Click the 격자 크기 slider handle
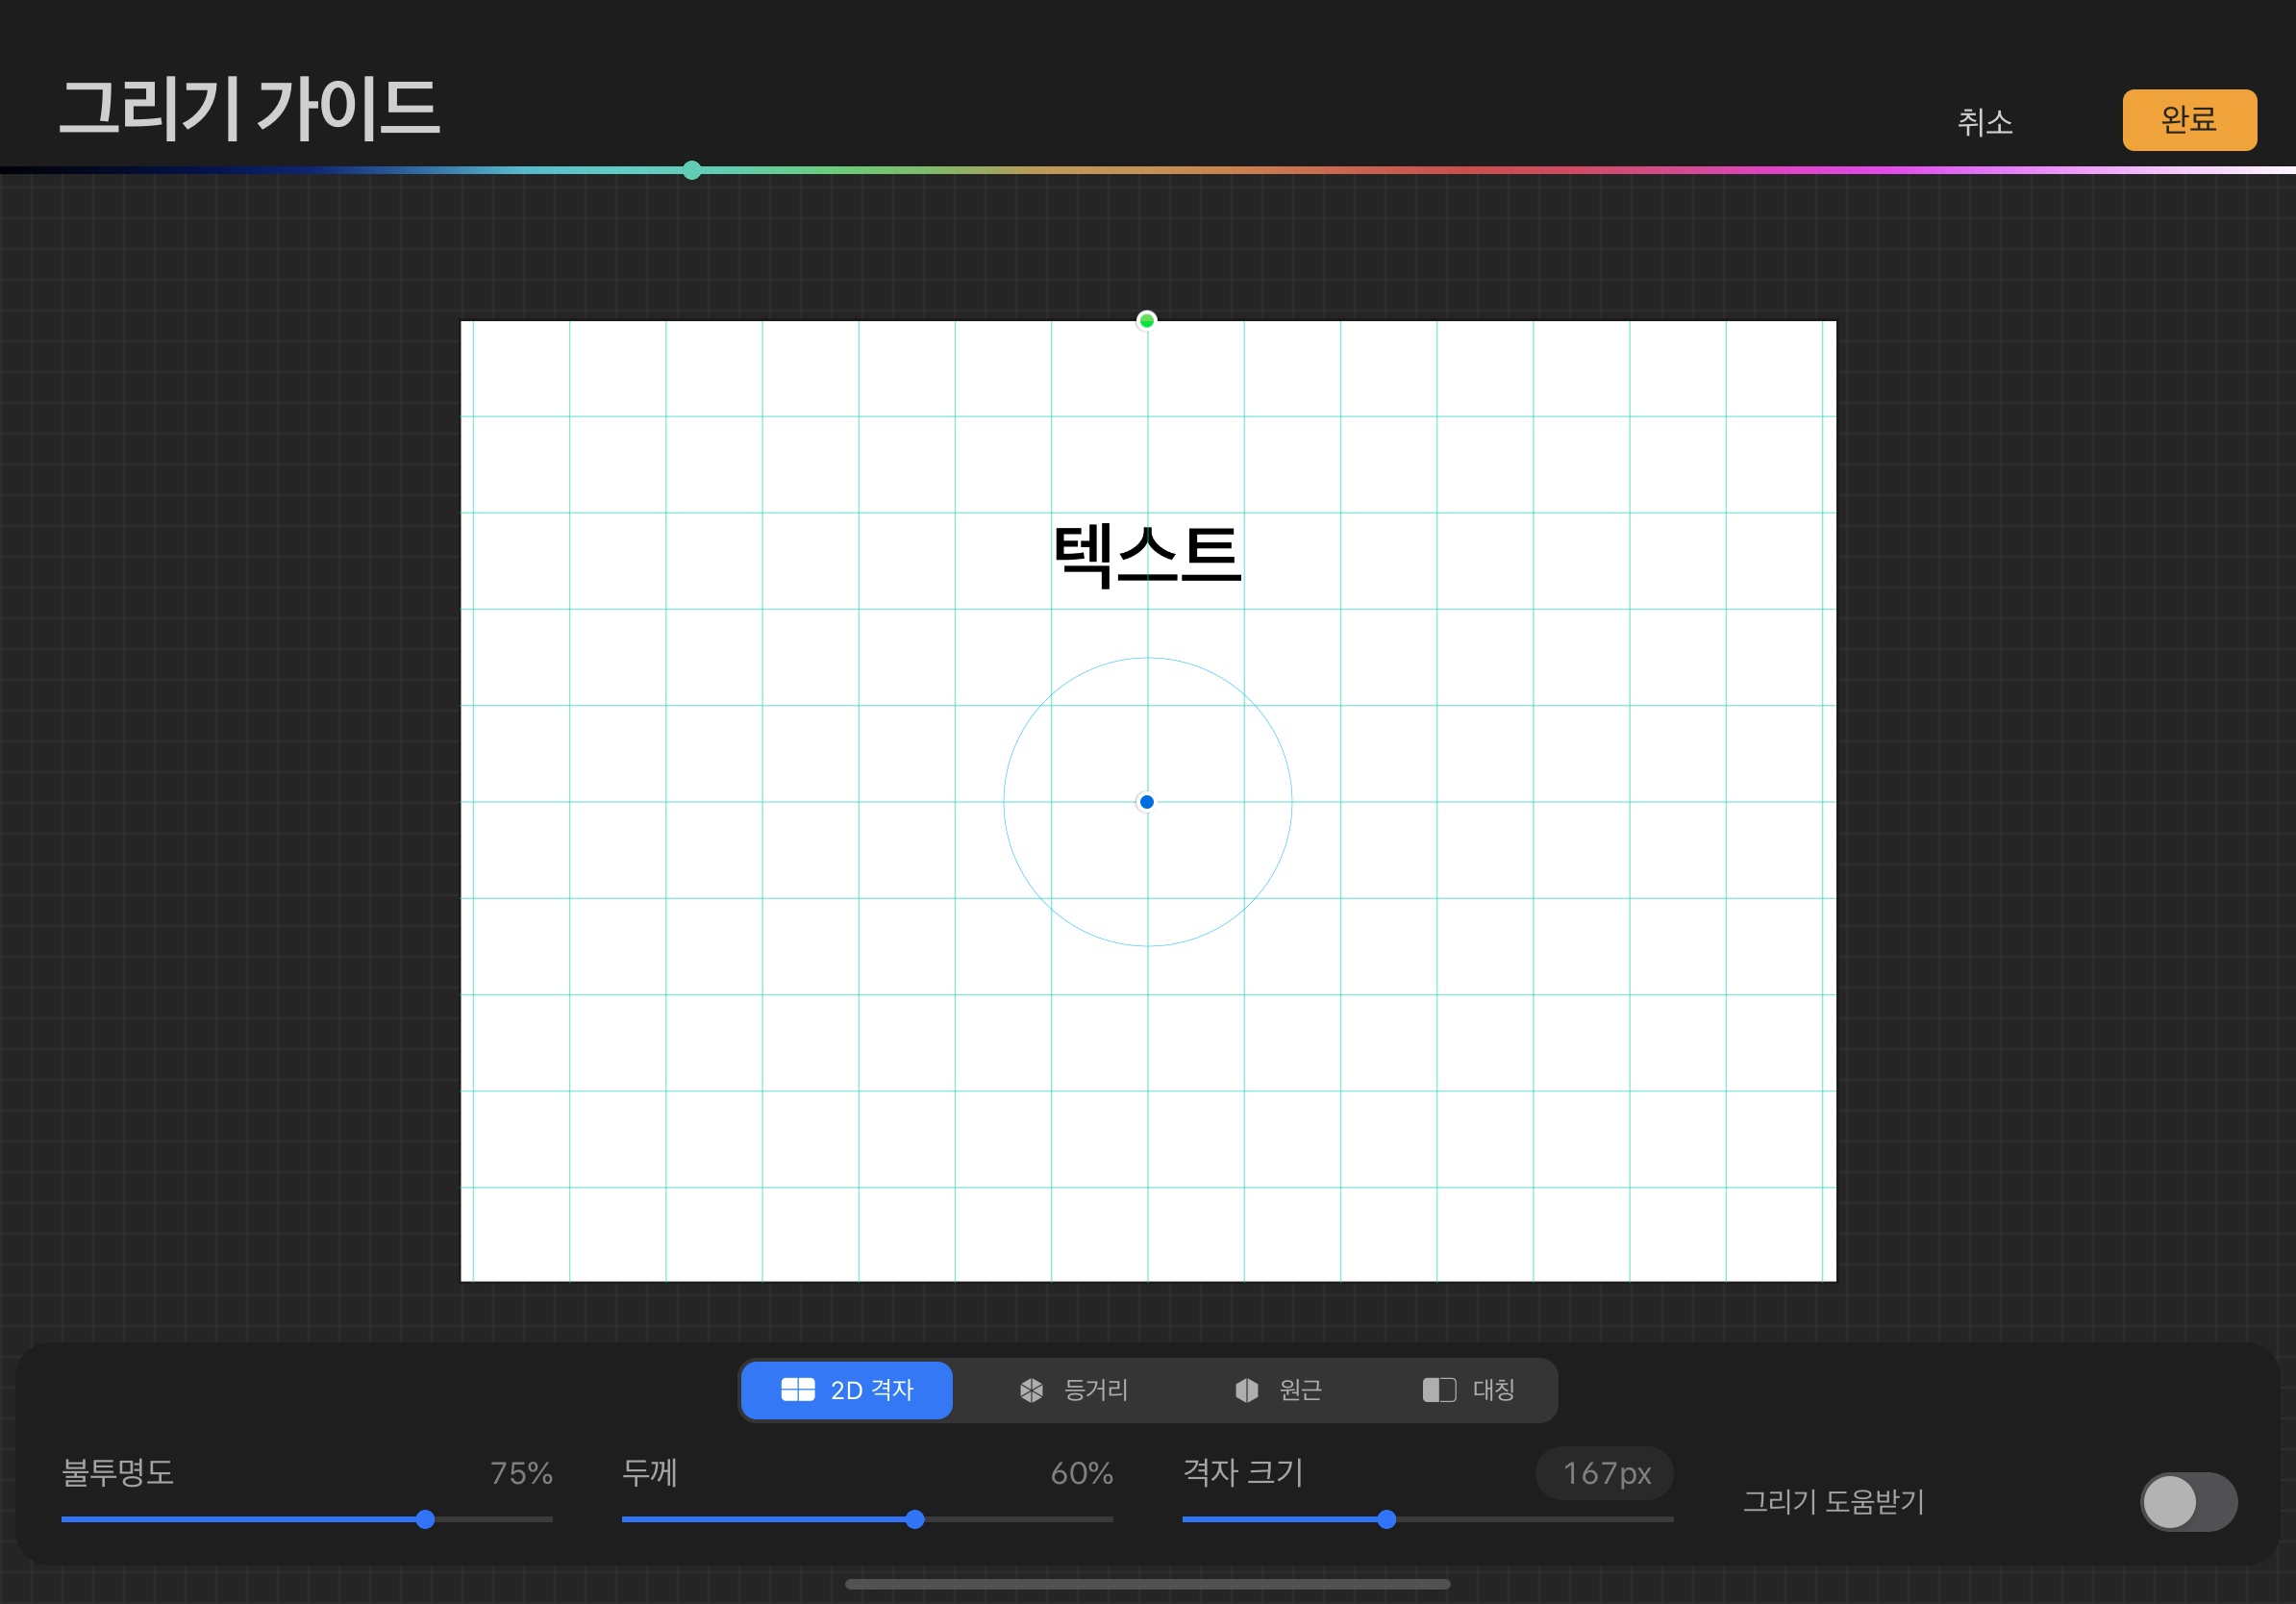 click(1386, 1519)
